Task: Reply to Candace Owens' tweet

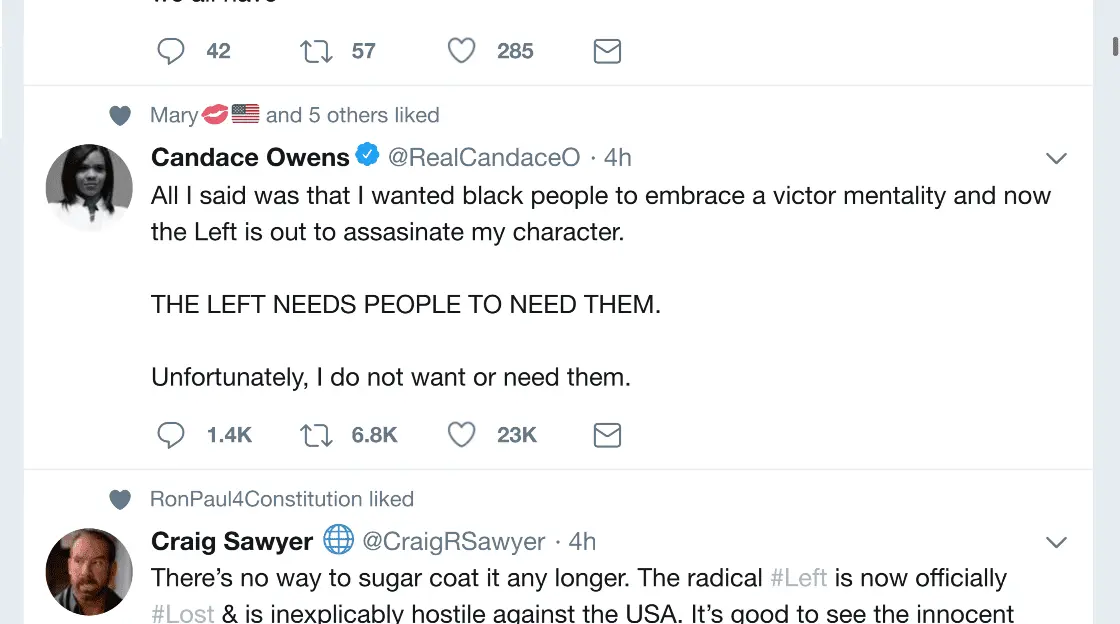Action: [172, 435]
